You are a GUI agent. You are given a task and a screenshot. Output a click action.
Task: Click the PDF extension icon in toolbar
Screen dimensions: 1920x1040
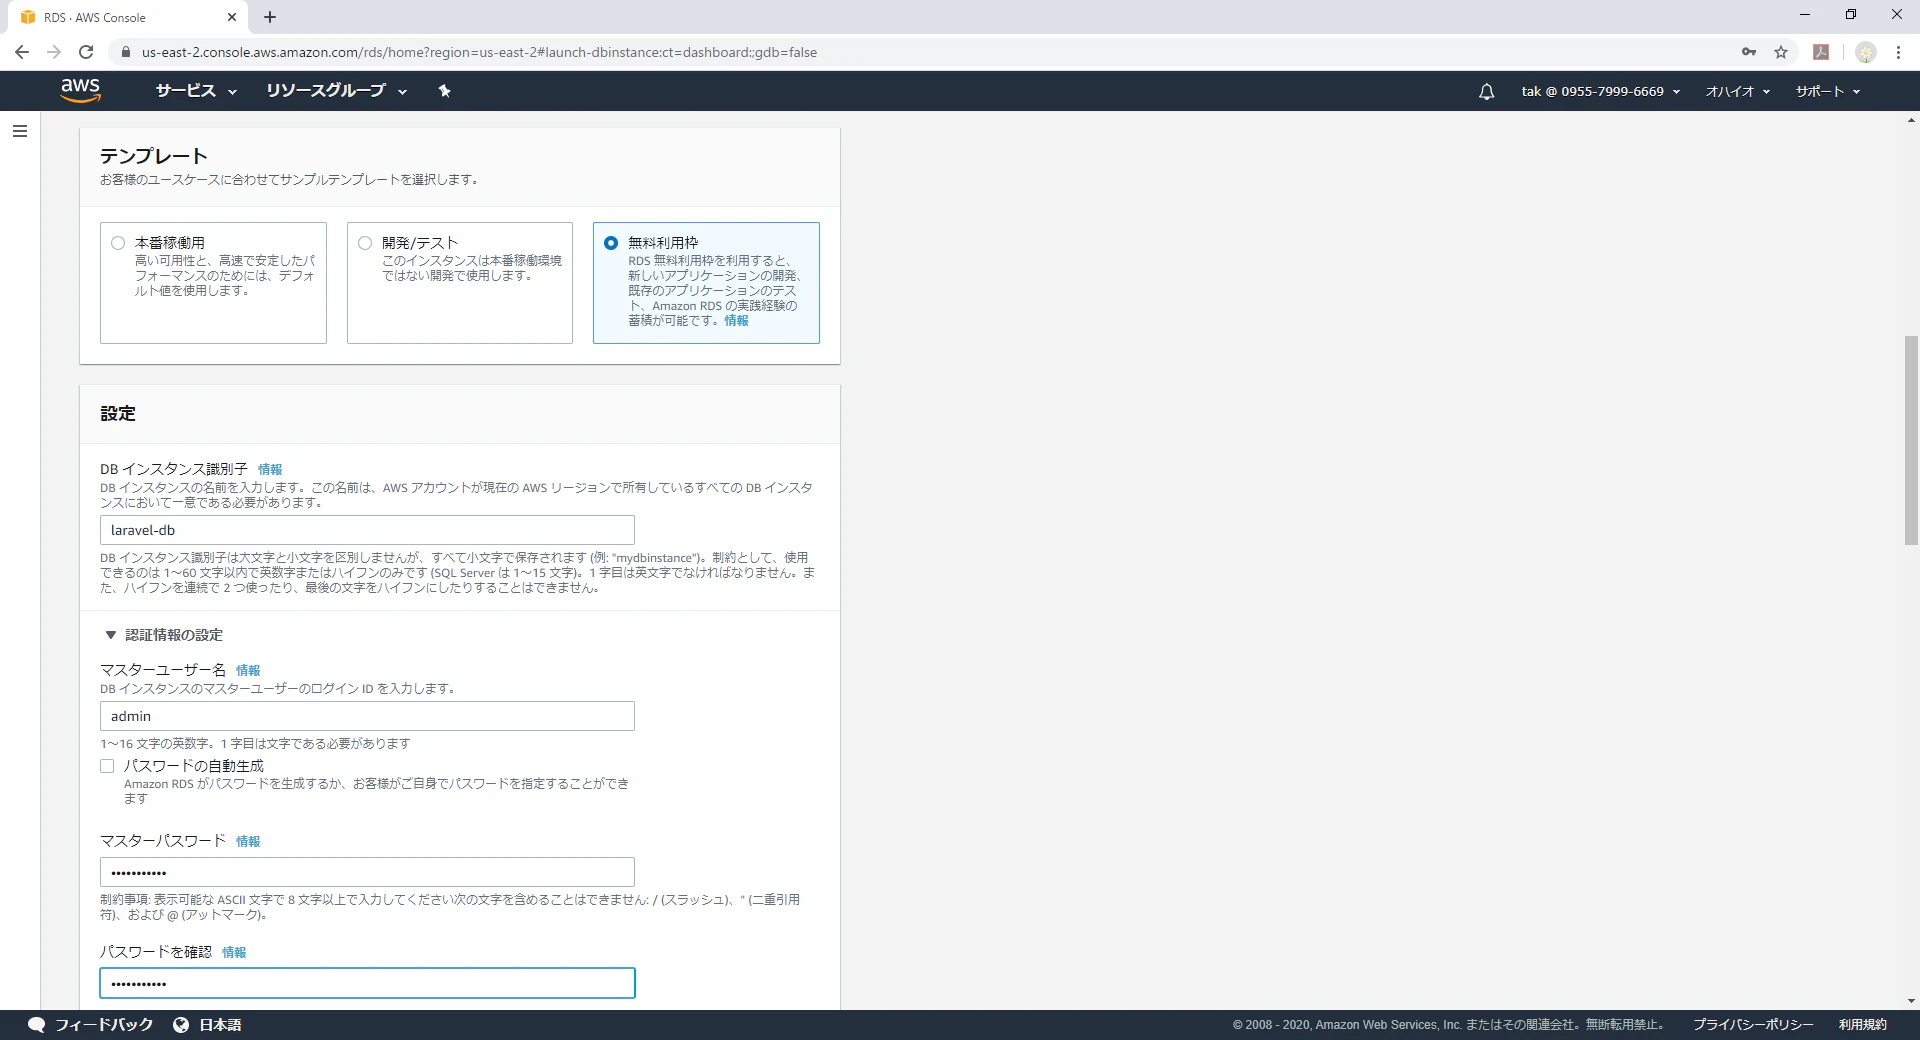pos(1821,52)
